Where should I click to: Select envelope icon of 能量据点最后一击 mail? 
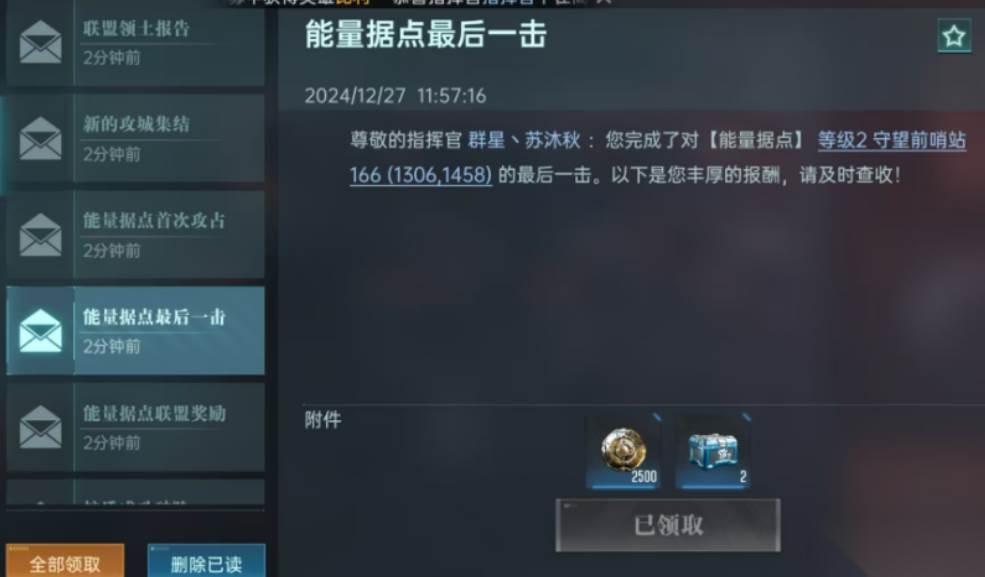tap(40, 331)
